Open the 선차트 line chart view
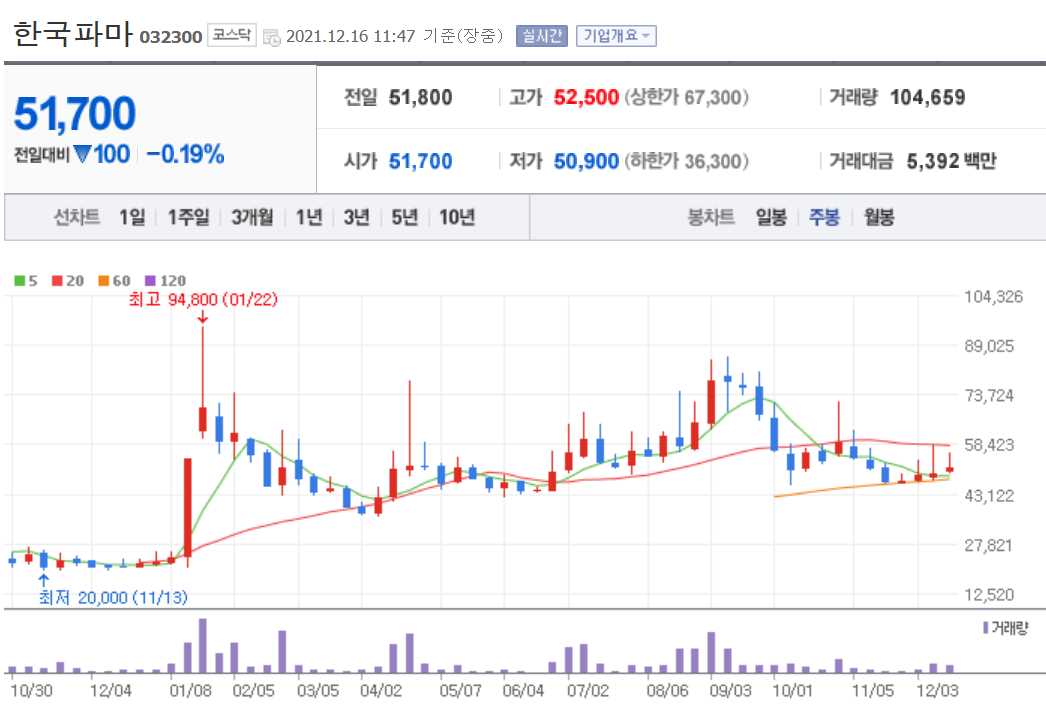Screen dimensions: 1046x710 click(79, 218)
